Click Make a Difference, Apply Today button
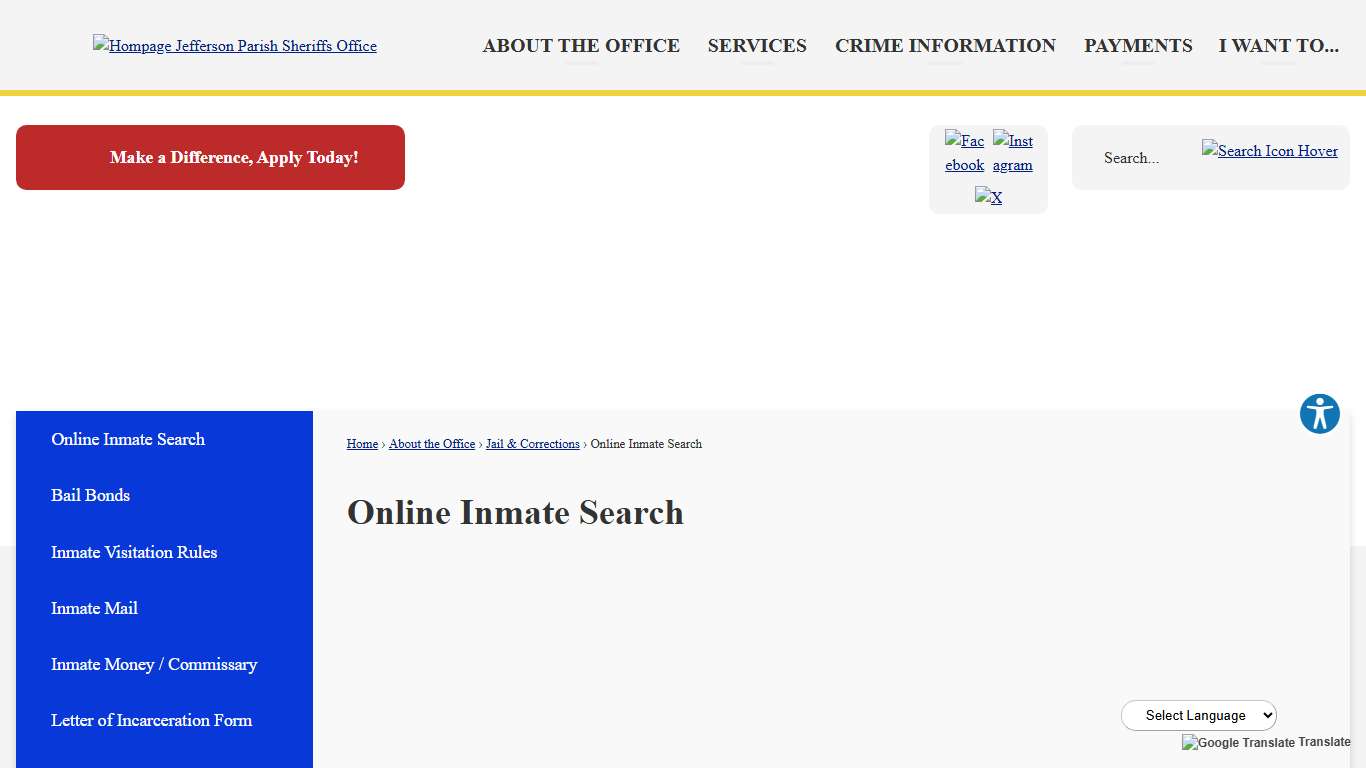 [210, 157]
